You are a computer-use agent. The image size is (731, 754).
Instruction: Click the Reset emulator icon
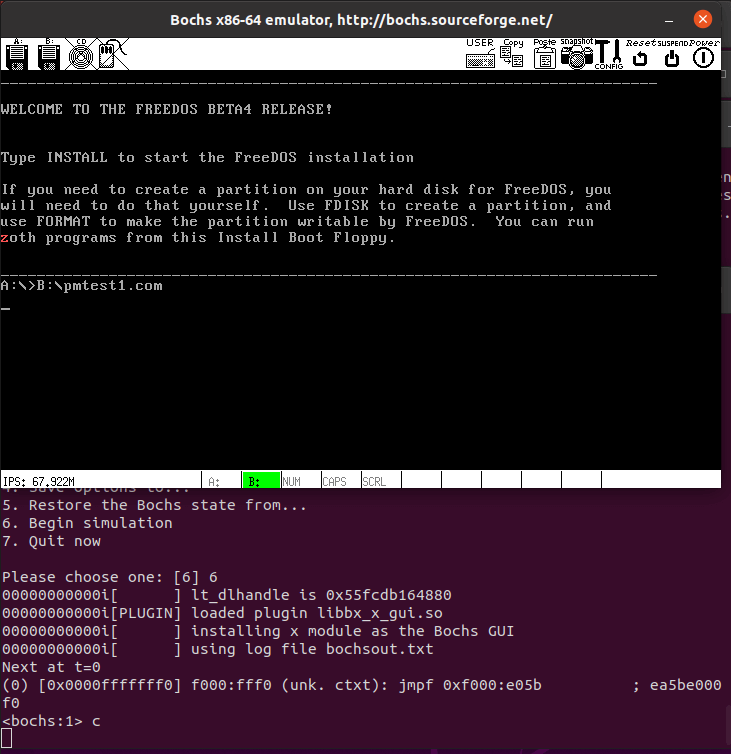tap(641, 54)
